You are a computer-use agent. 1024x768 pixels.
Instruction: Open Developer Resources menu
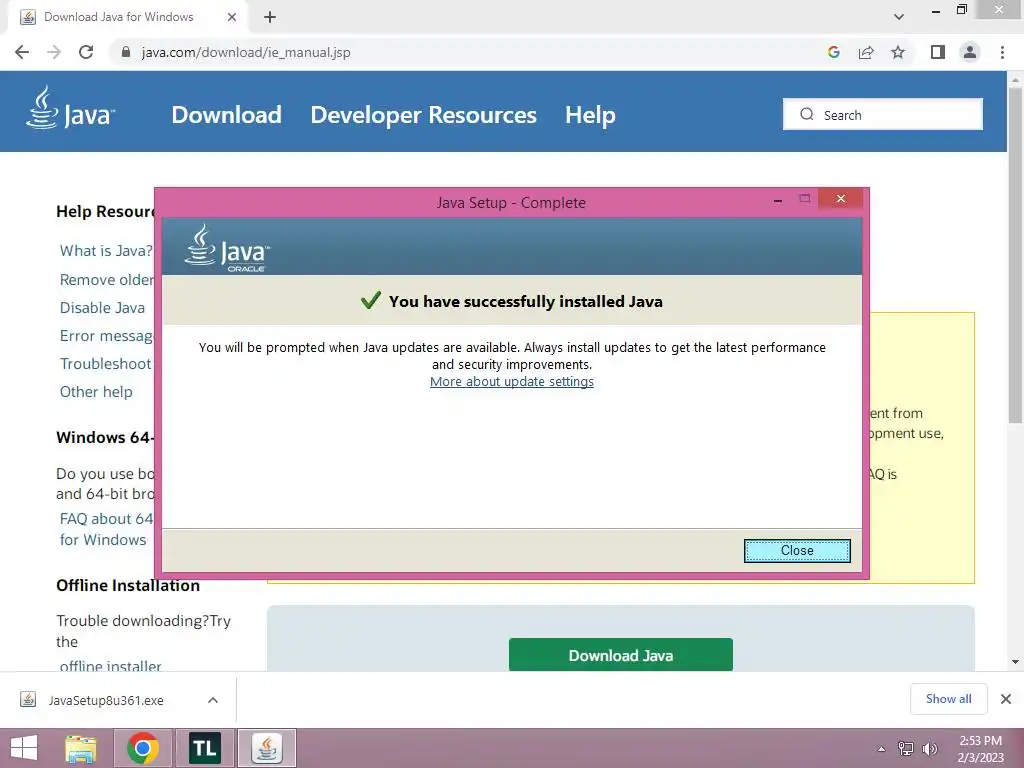[x=423, y=115]
